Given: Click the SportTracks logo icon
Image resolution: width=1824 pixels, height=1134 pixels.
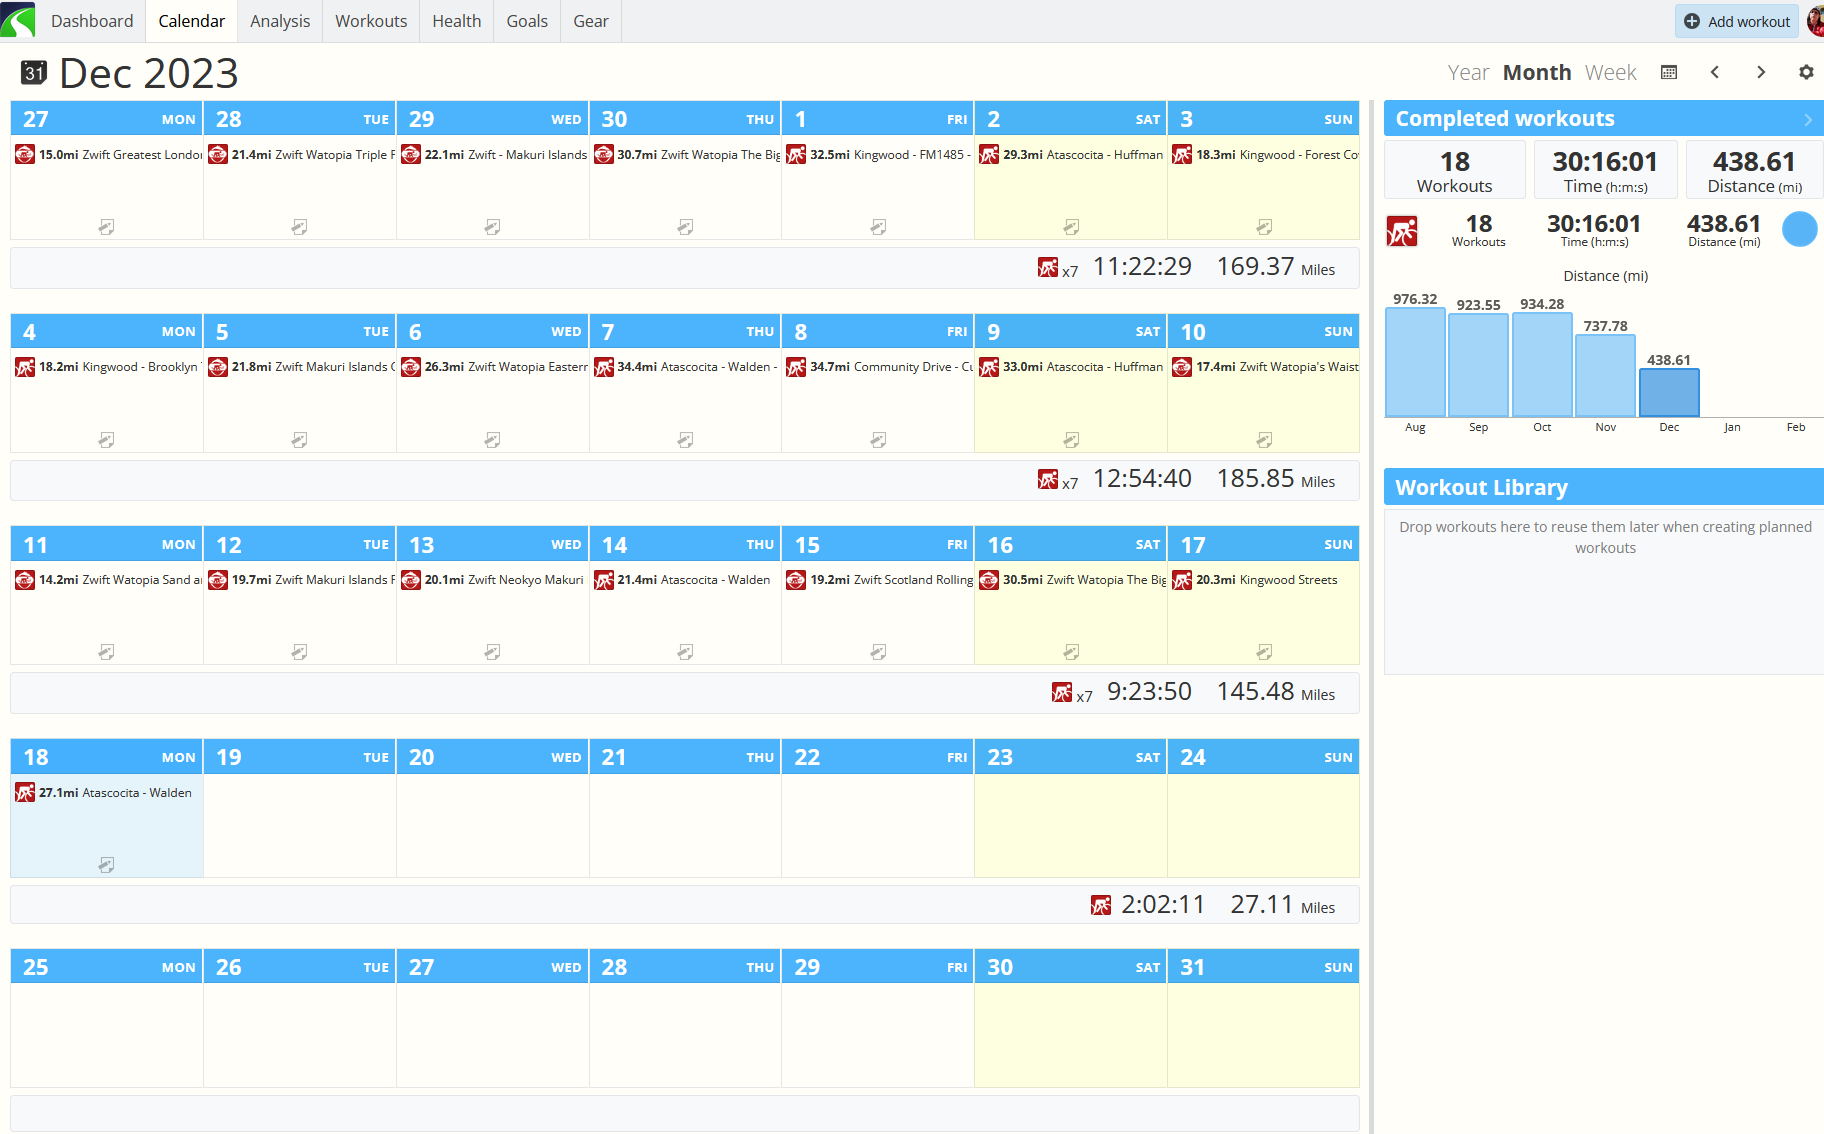Looking at the screenshot, I should coord(18,20).
